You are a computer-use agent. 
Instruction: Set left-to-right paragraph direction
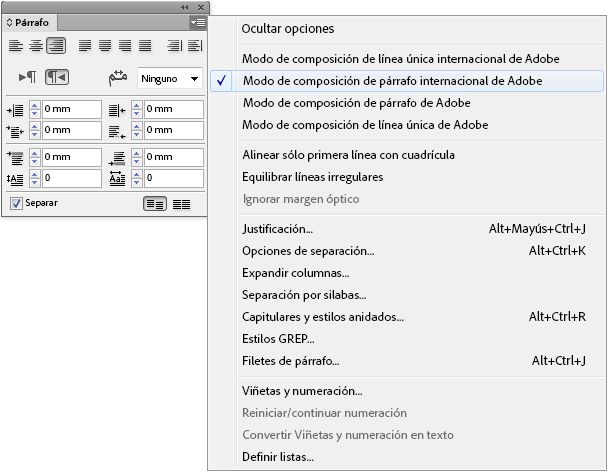27,77
